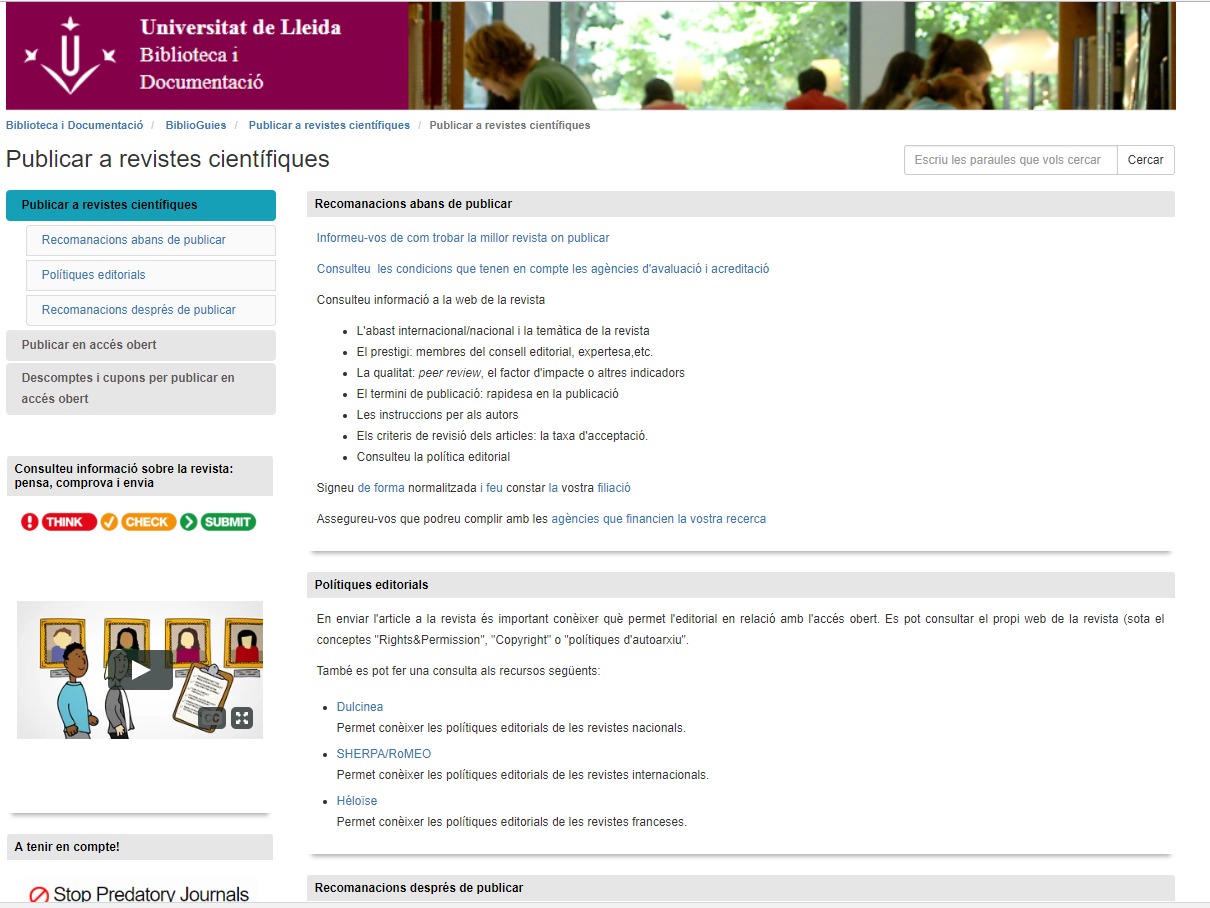Click the Stop Predatory Journals logo
This screenshot has height=908, width=1210.
139,894
